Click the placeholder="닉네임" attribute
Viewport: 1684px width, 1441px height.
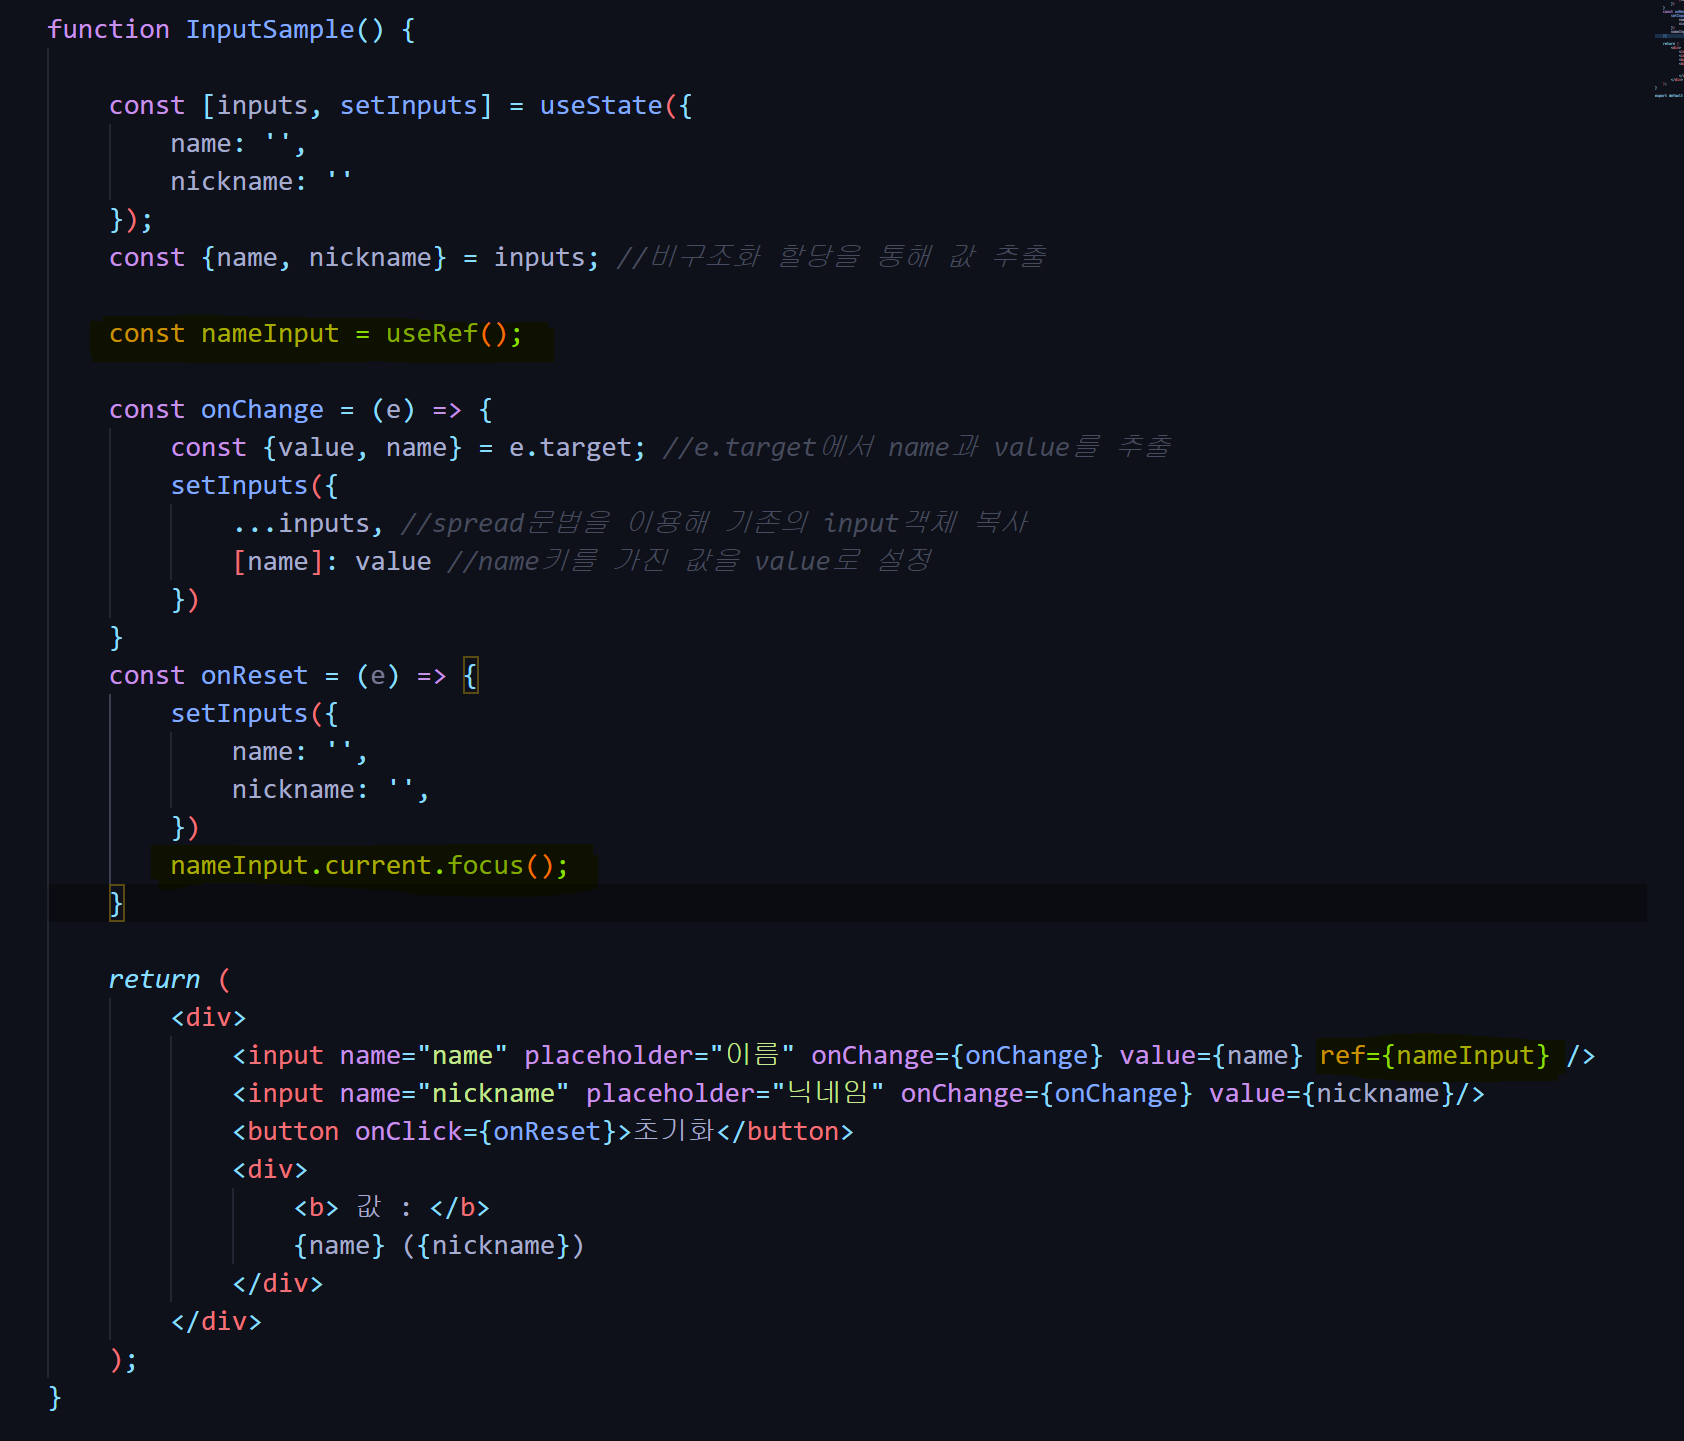(735, 1094)
